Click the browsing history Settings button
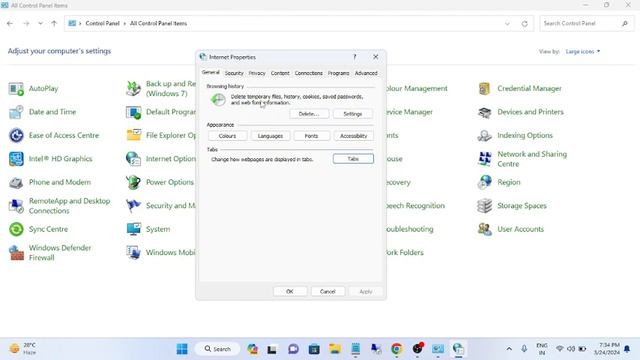Screen dimensions: 640x360 [x=353, y=114]
